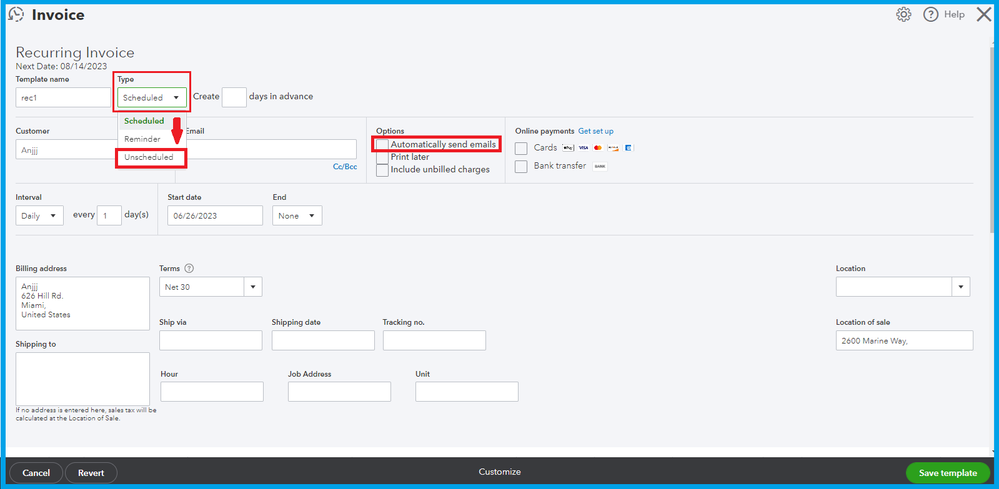Image resolution: width=999 pixels, height=489 pixels.
Task: Click the Discover card icon
Action: (x=613, y=148)
